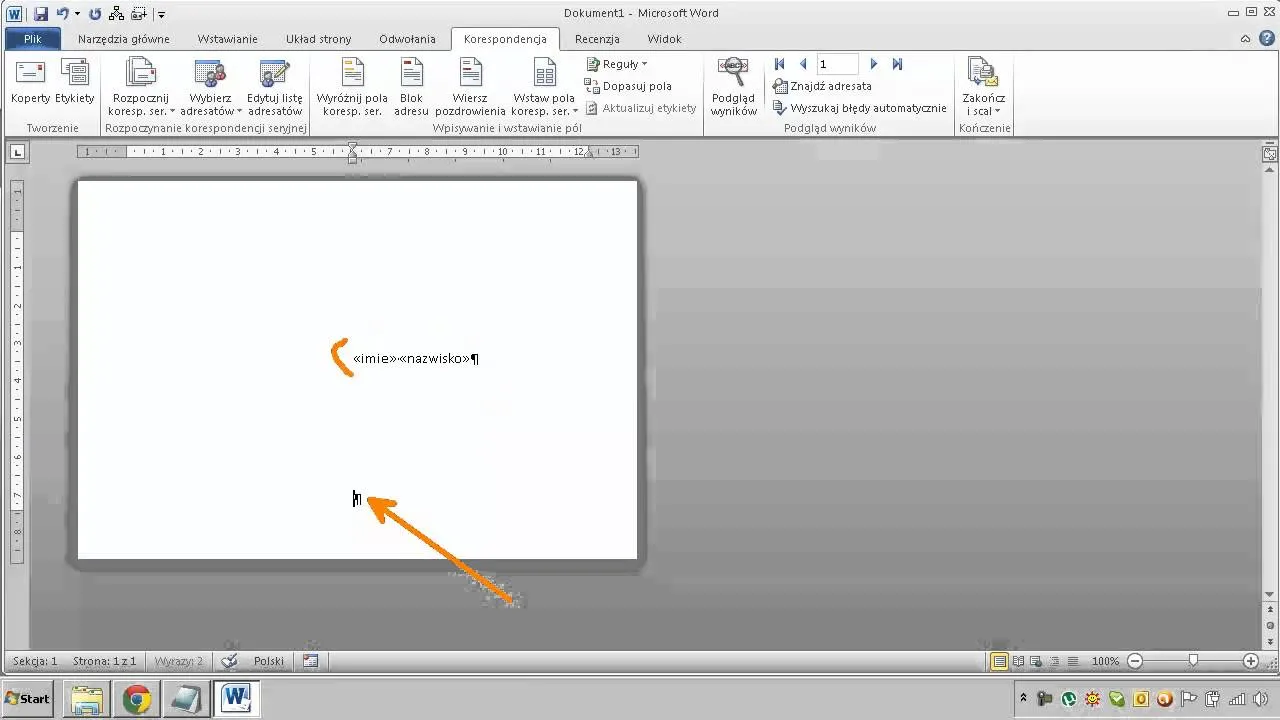Insert a Blok adresu field
Image resolution: width=1280 pixels, height=720 pixels.
point(411,87)
